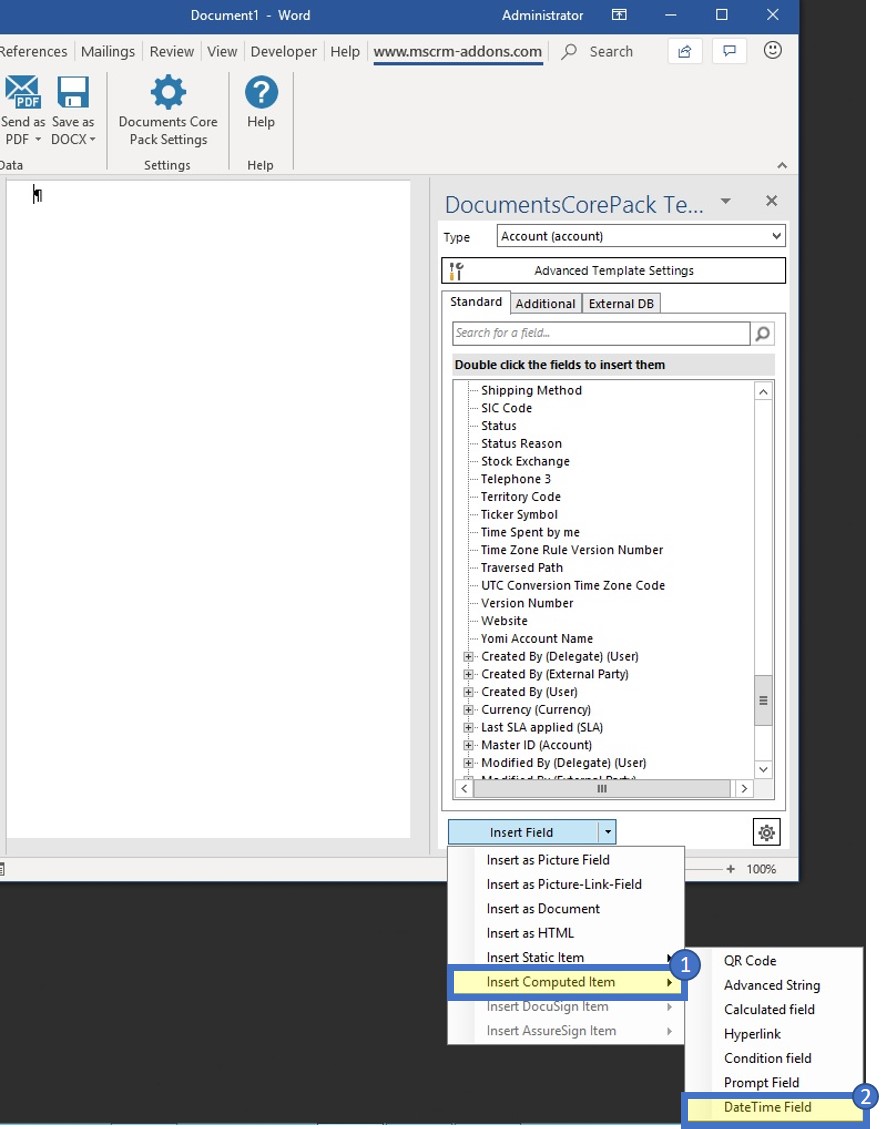Open the task pane options dropdown arrow
The image size is (886, 1129).
725,201
